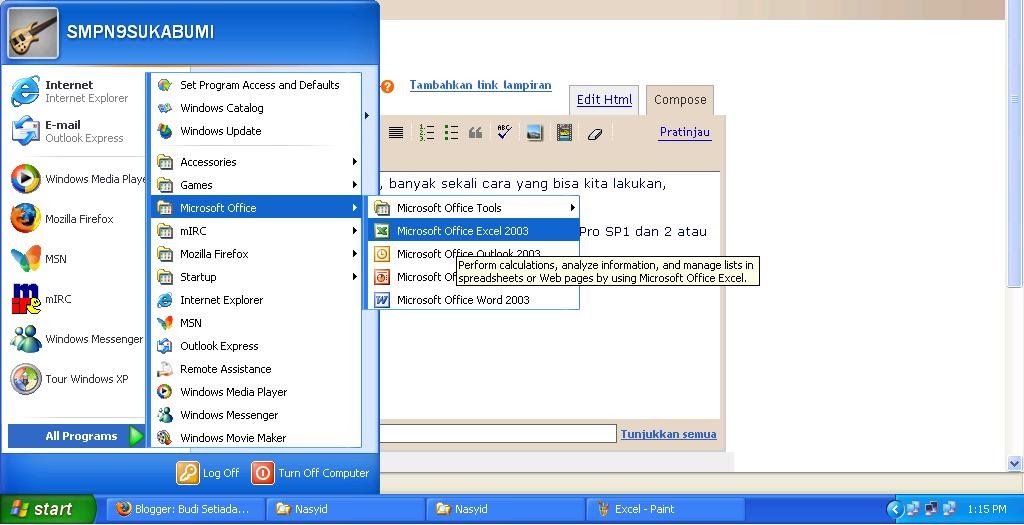Switch to Edit Html tab

604,100
